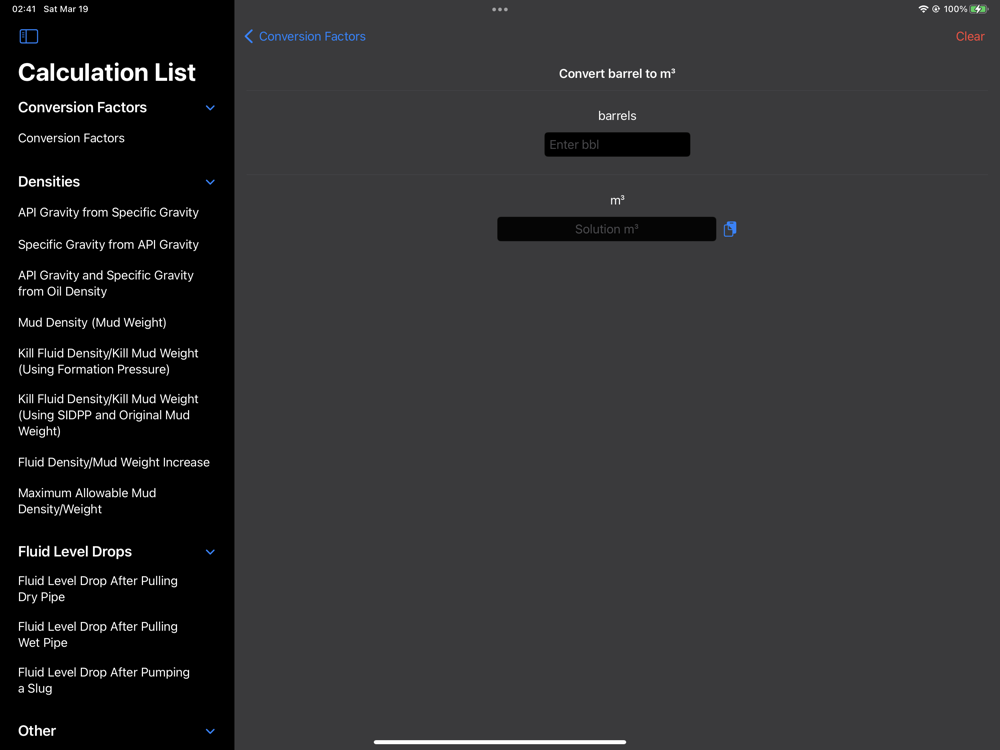Select the Solution m³ output field
The height and width of the screenshot is (750, 1000).
pyautogui.click(x=607, y=229)
